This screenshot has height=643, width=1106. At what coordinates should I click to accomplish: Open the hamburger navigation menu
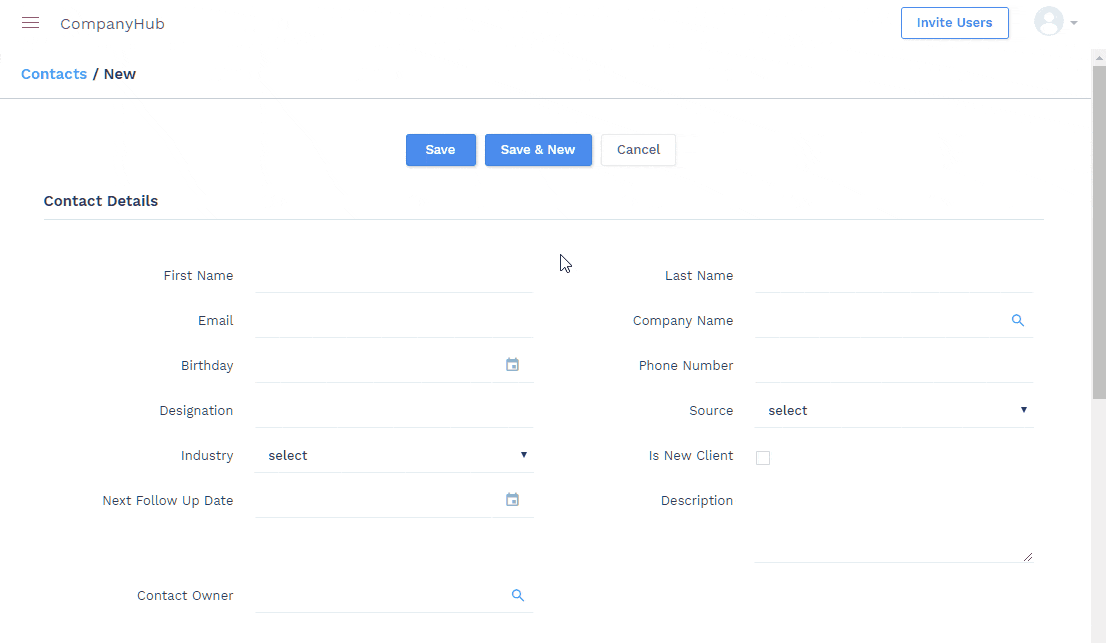coord(30,23)
